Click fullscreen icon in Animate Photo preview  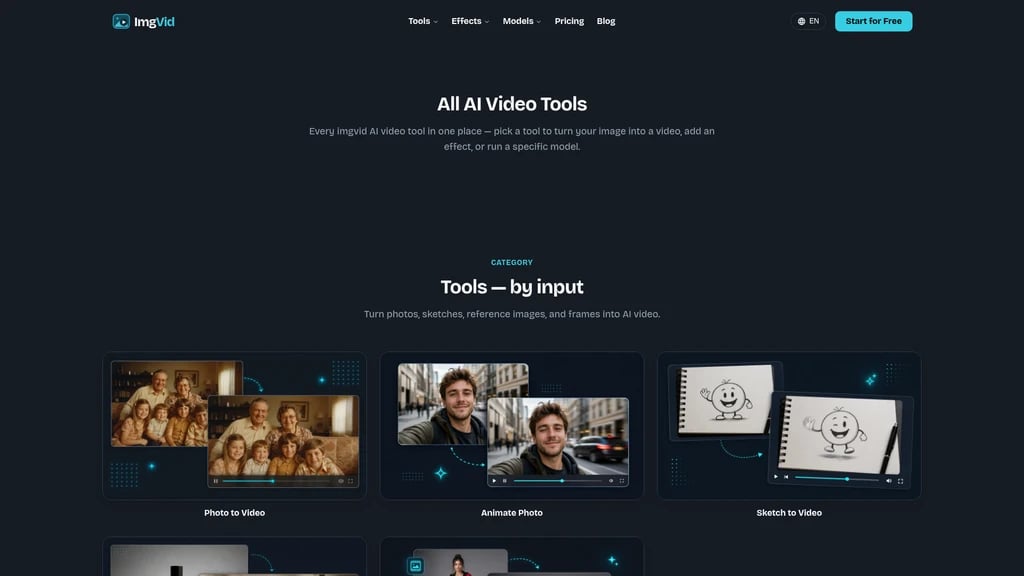pos(622,481)
